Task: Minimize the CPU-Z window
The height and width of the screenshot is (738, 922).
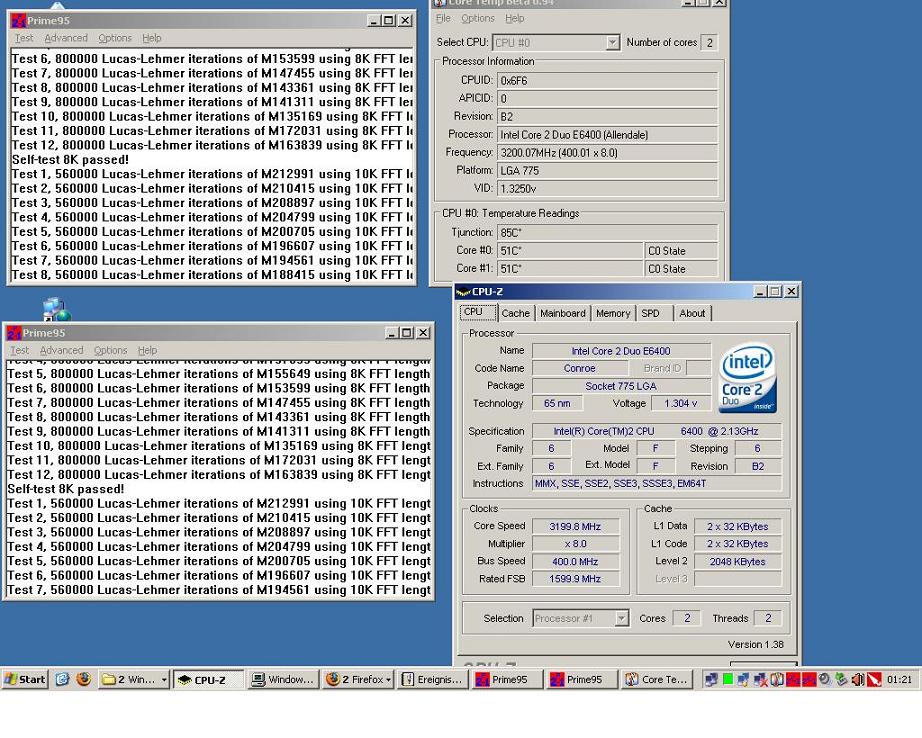Action: click(x=760, y=292)
